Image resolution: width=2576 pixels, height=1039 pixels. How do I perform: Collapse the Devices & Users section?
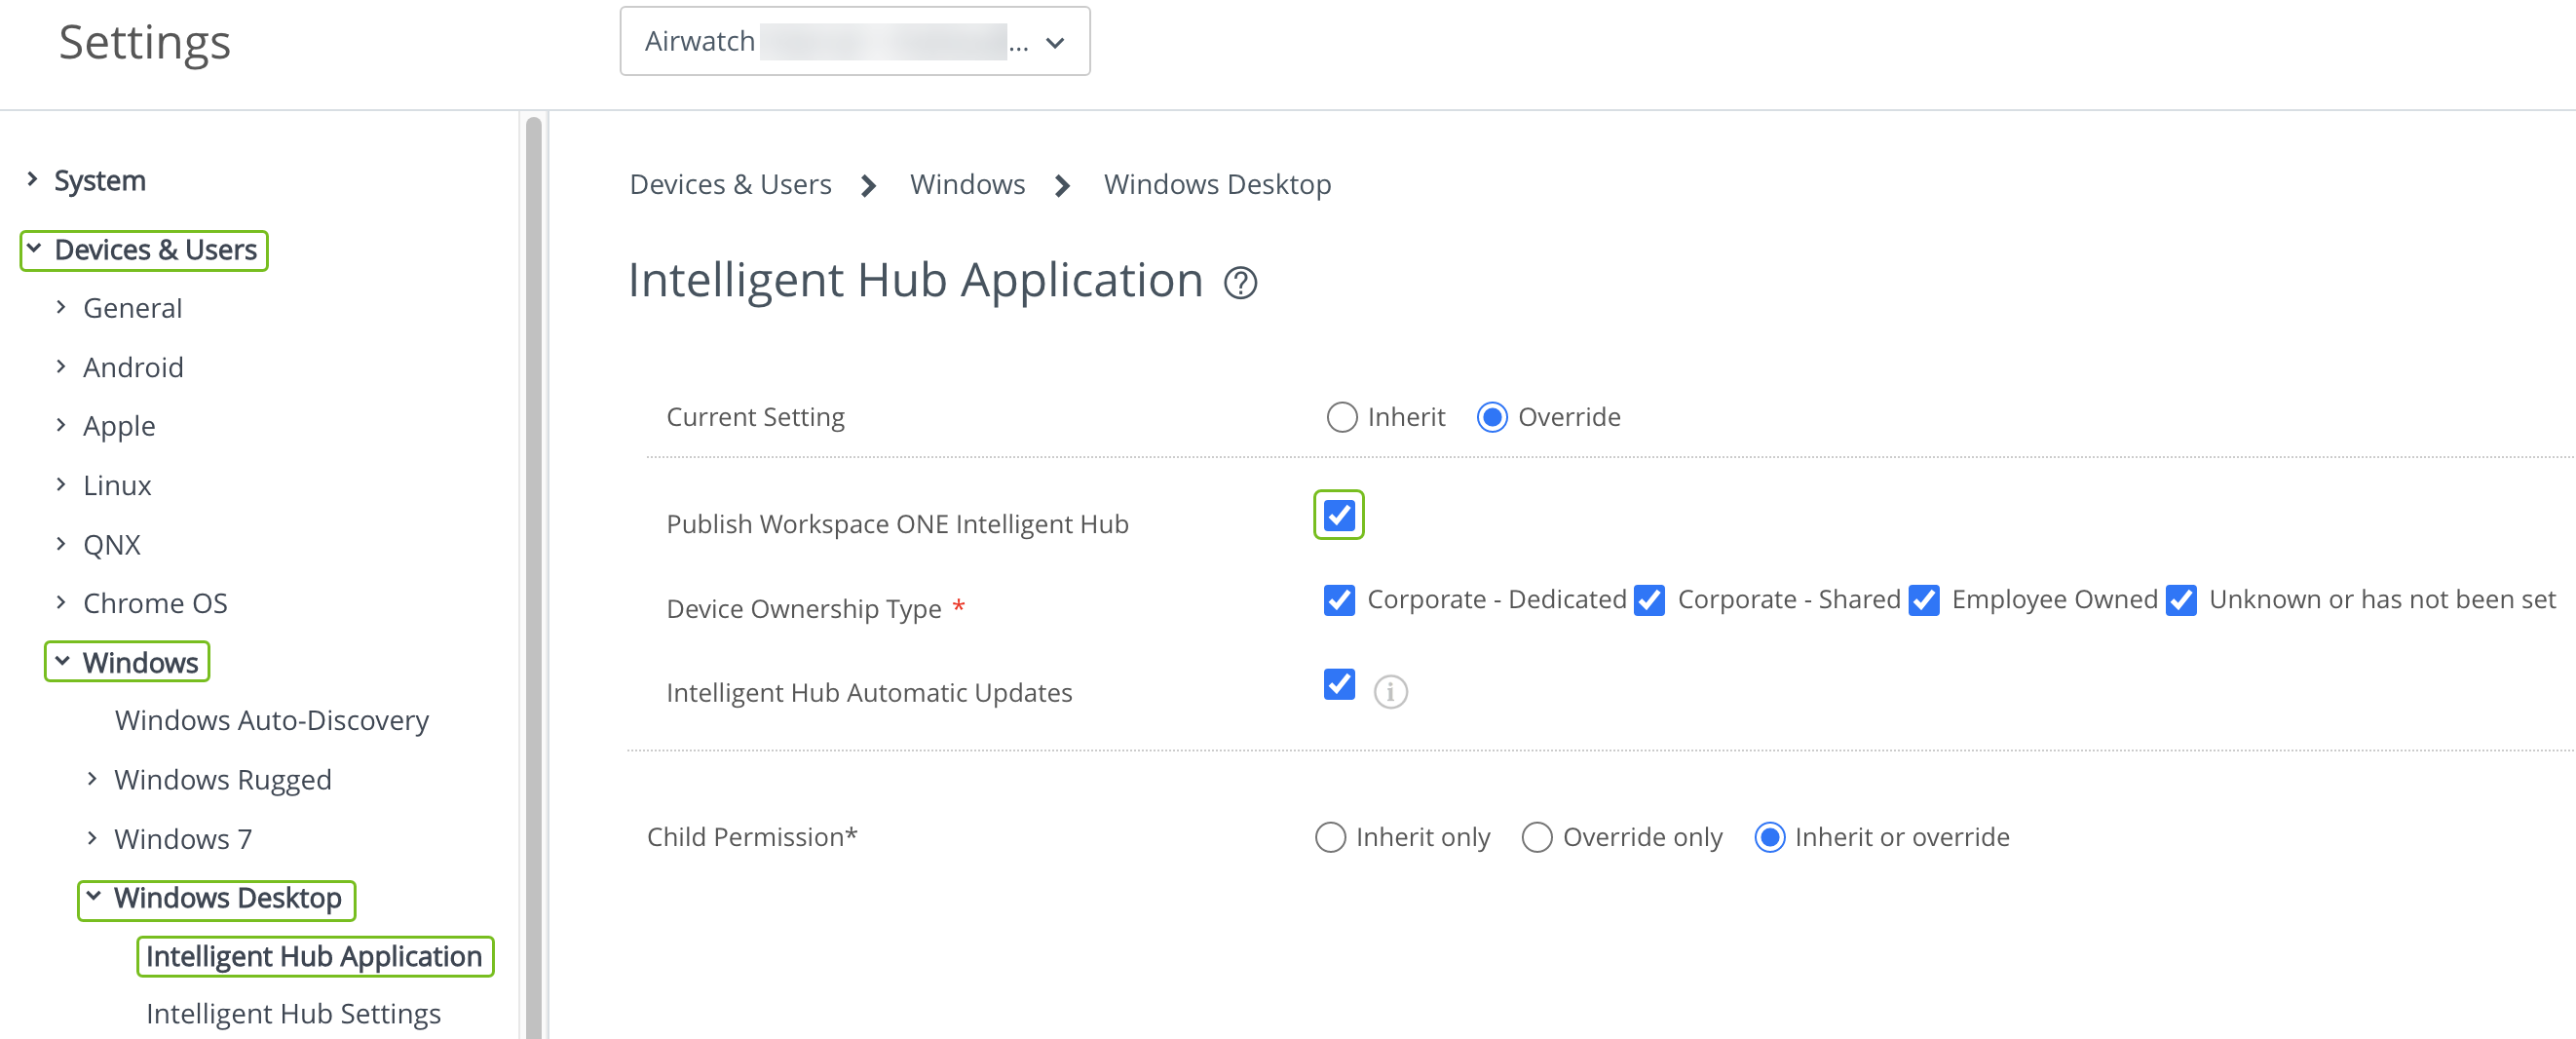pos(34,248)
